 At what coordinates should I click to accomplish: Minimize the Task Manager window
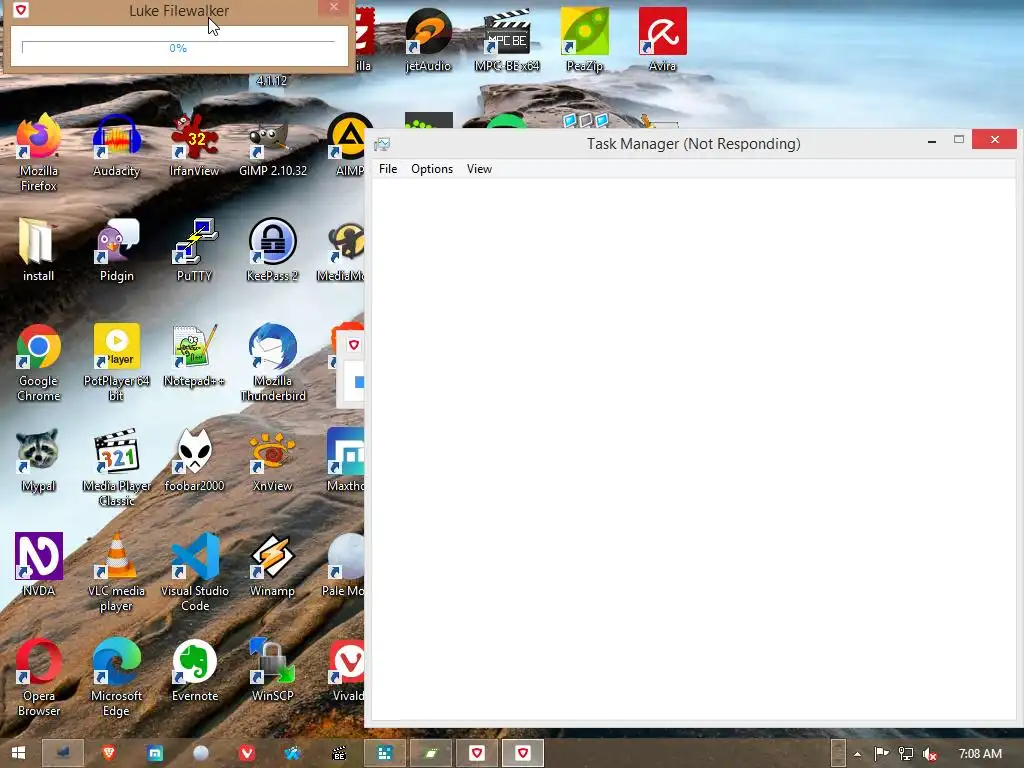point(932,140)
